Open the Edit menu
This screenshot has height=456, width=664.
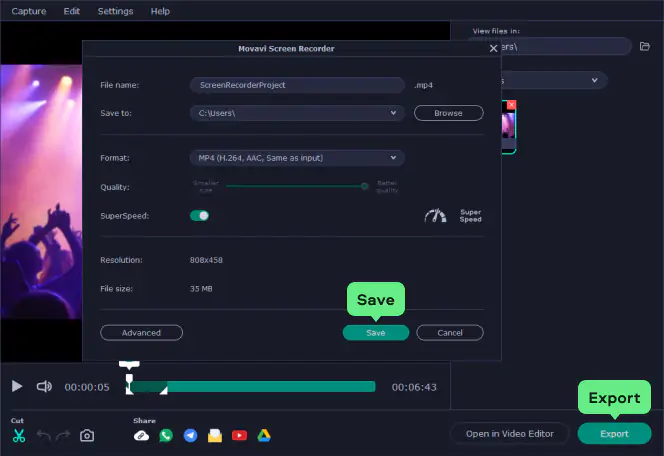tap(72, 11)
